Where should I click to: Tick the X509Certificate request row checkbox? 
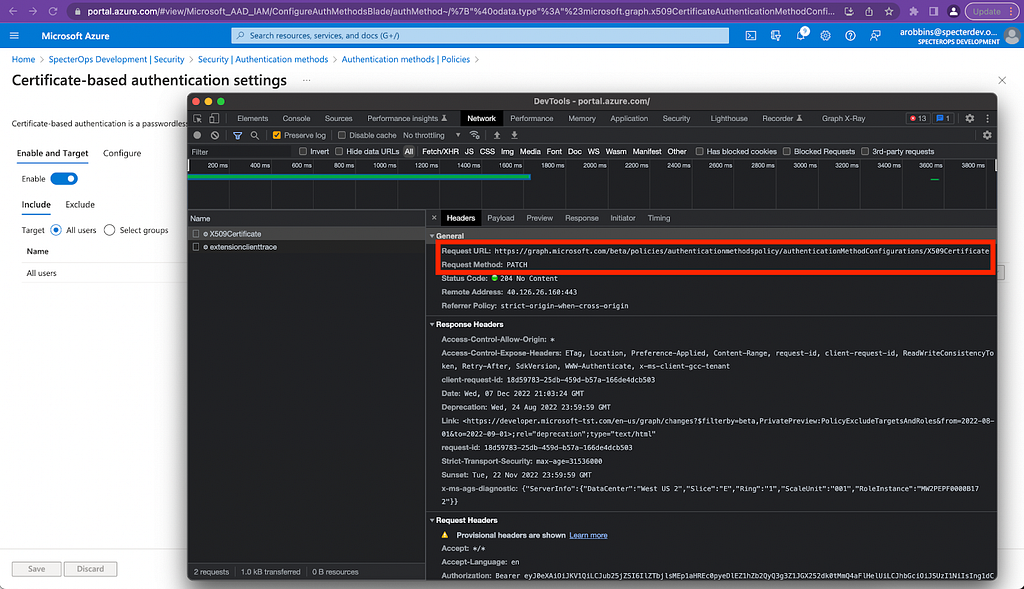tap(196, 234)
